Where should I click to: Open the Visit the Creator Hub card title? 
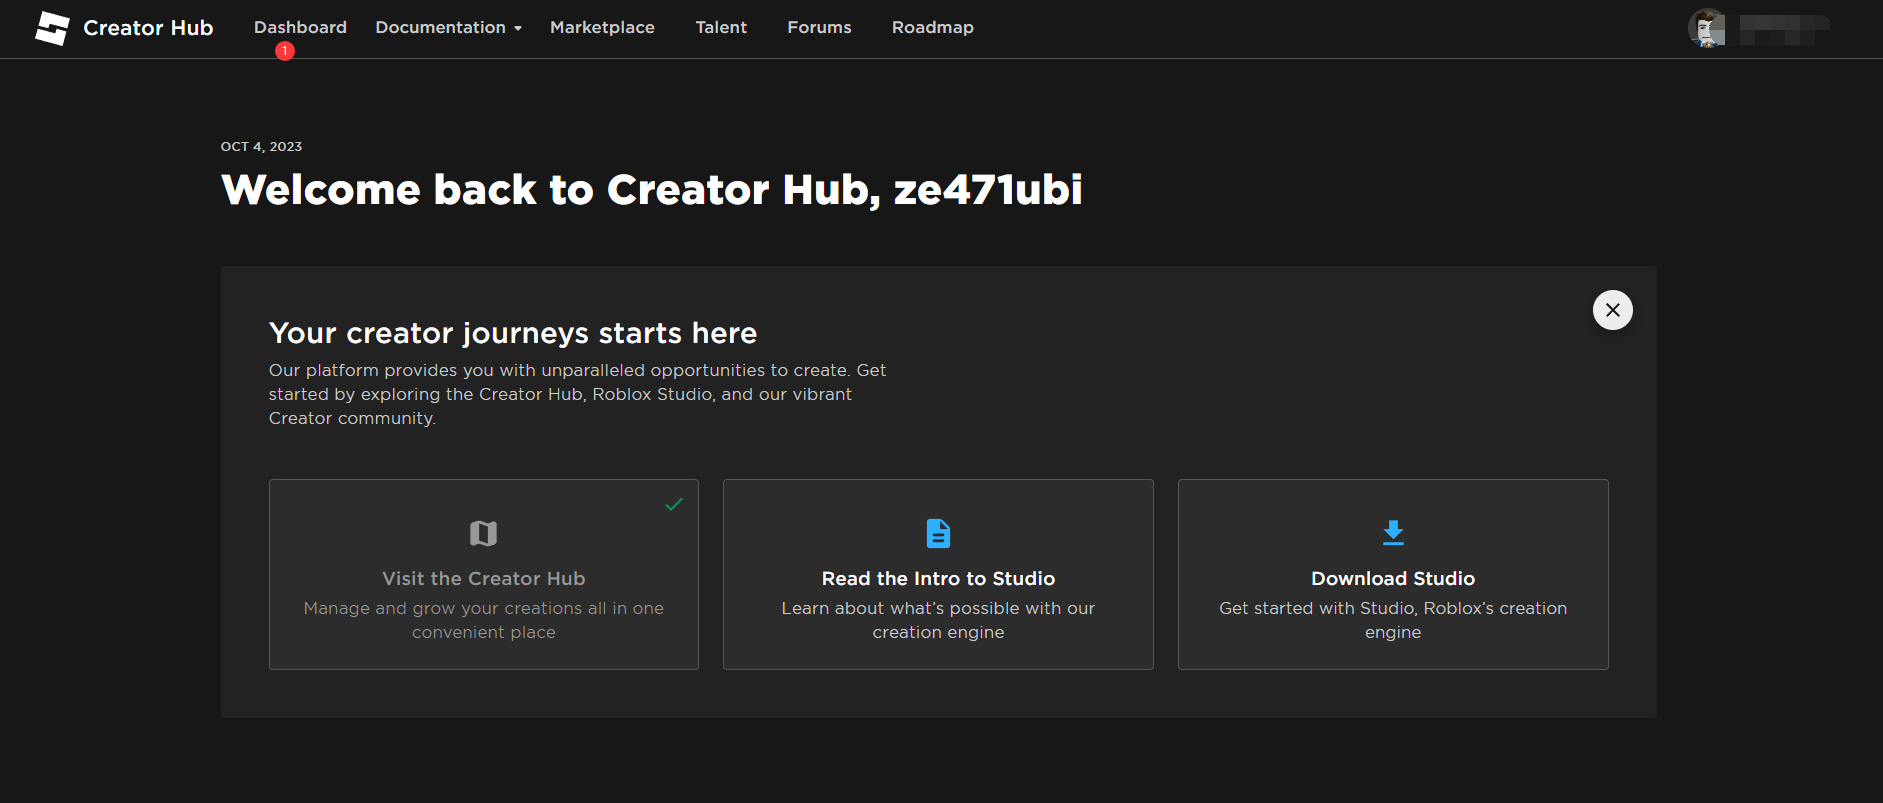point(484,578)
